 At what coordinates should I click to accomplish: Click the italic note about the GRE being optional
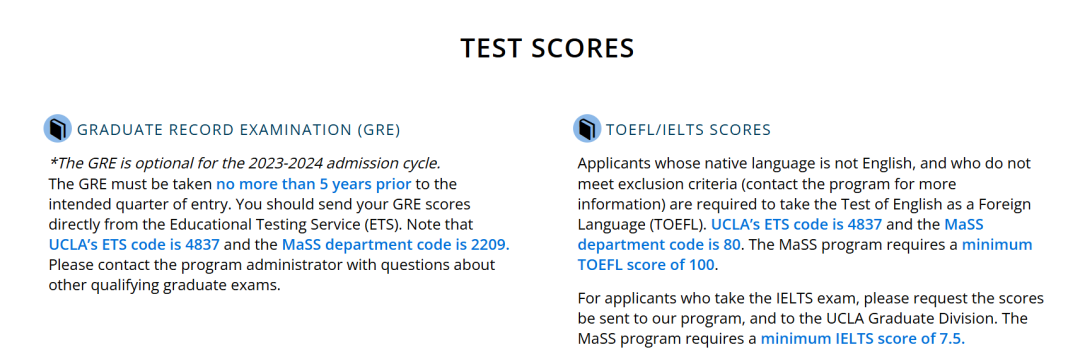(245, 164)
